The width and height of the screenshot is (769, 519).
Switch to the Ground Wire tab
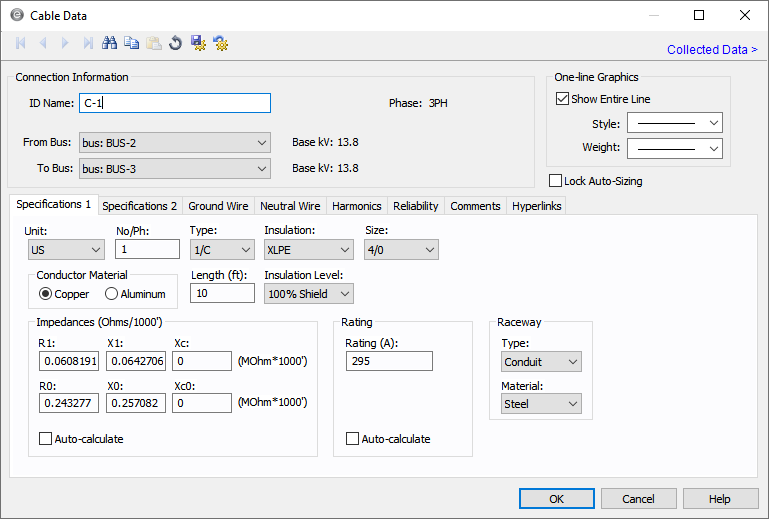[x=218, y=206]
